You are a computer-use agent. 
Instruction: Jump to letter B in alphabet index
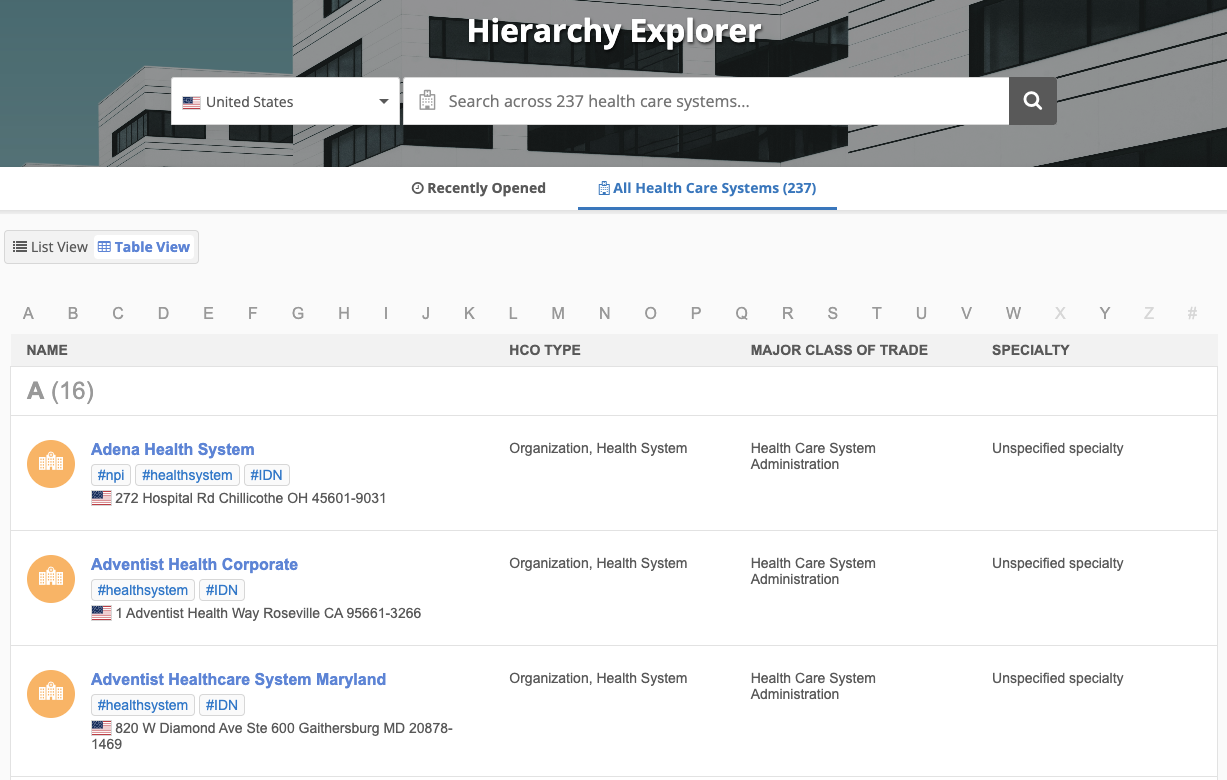click(73, 313)
